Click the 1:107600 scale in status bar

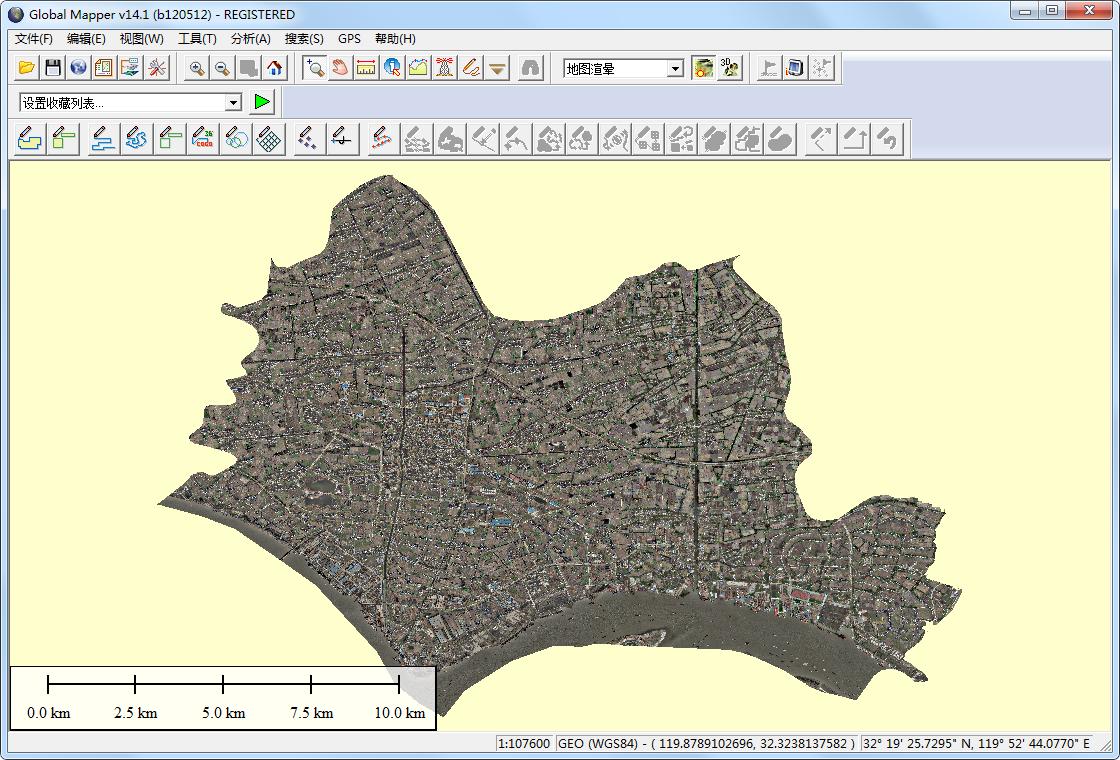[x=524, y=744]
